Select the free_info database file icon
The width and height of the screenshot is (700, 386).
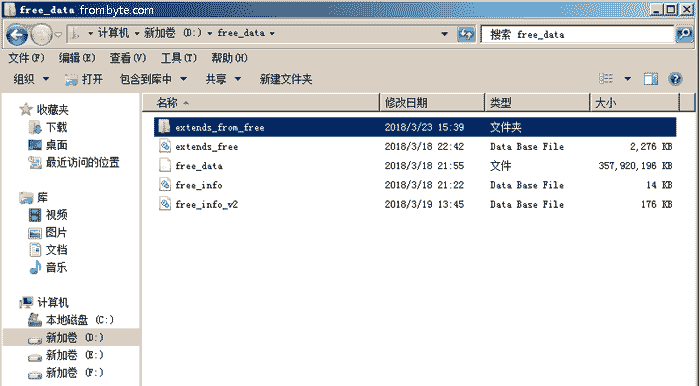click(165, 184)
